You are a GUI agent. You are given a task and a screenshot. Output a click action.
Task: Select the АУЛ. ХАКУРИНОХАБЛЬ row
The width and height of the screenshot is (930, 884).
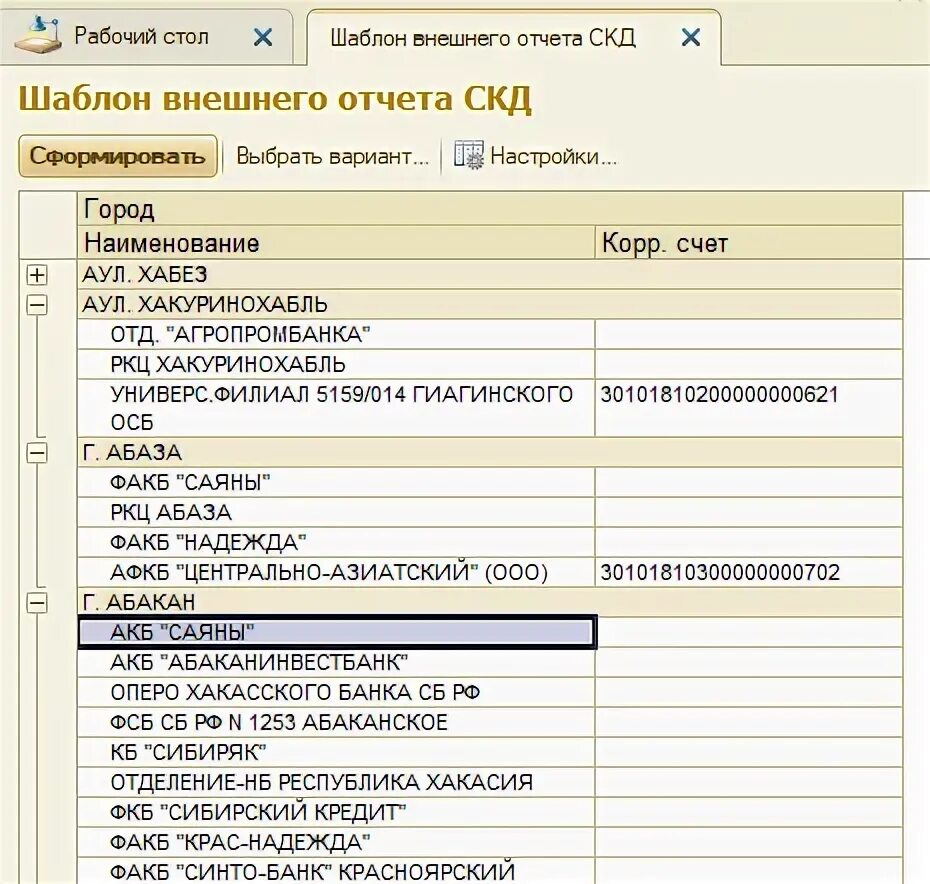(x=490, y=304)
